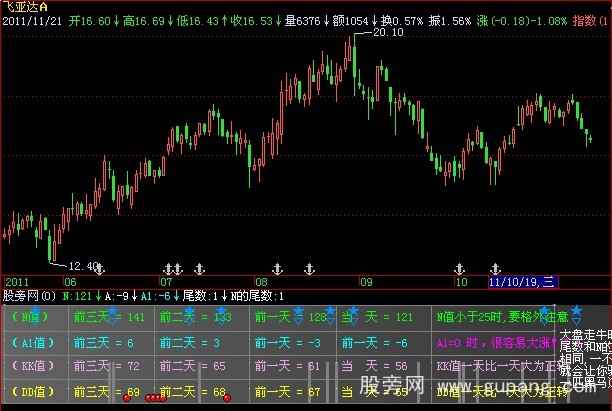
Task: Click the volume value 量6376
Action: coord(302,21)
